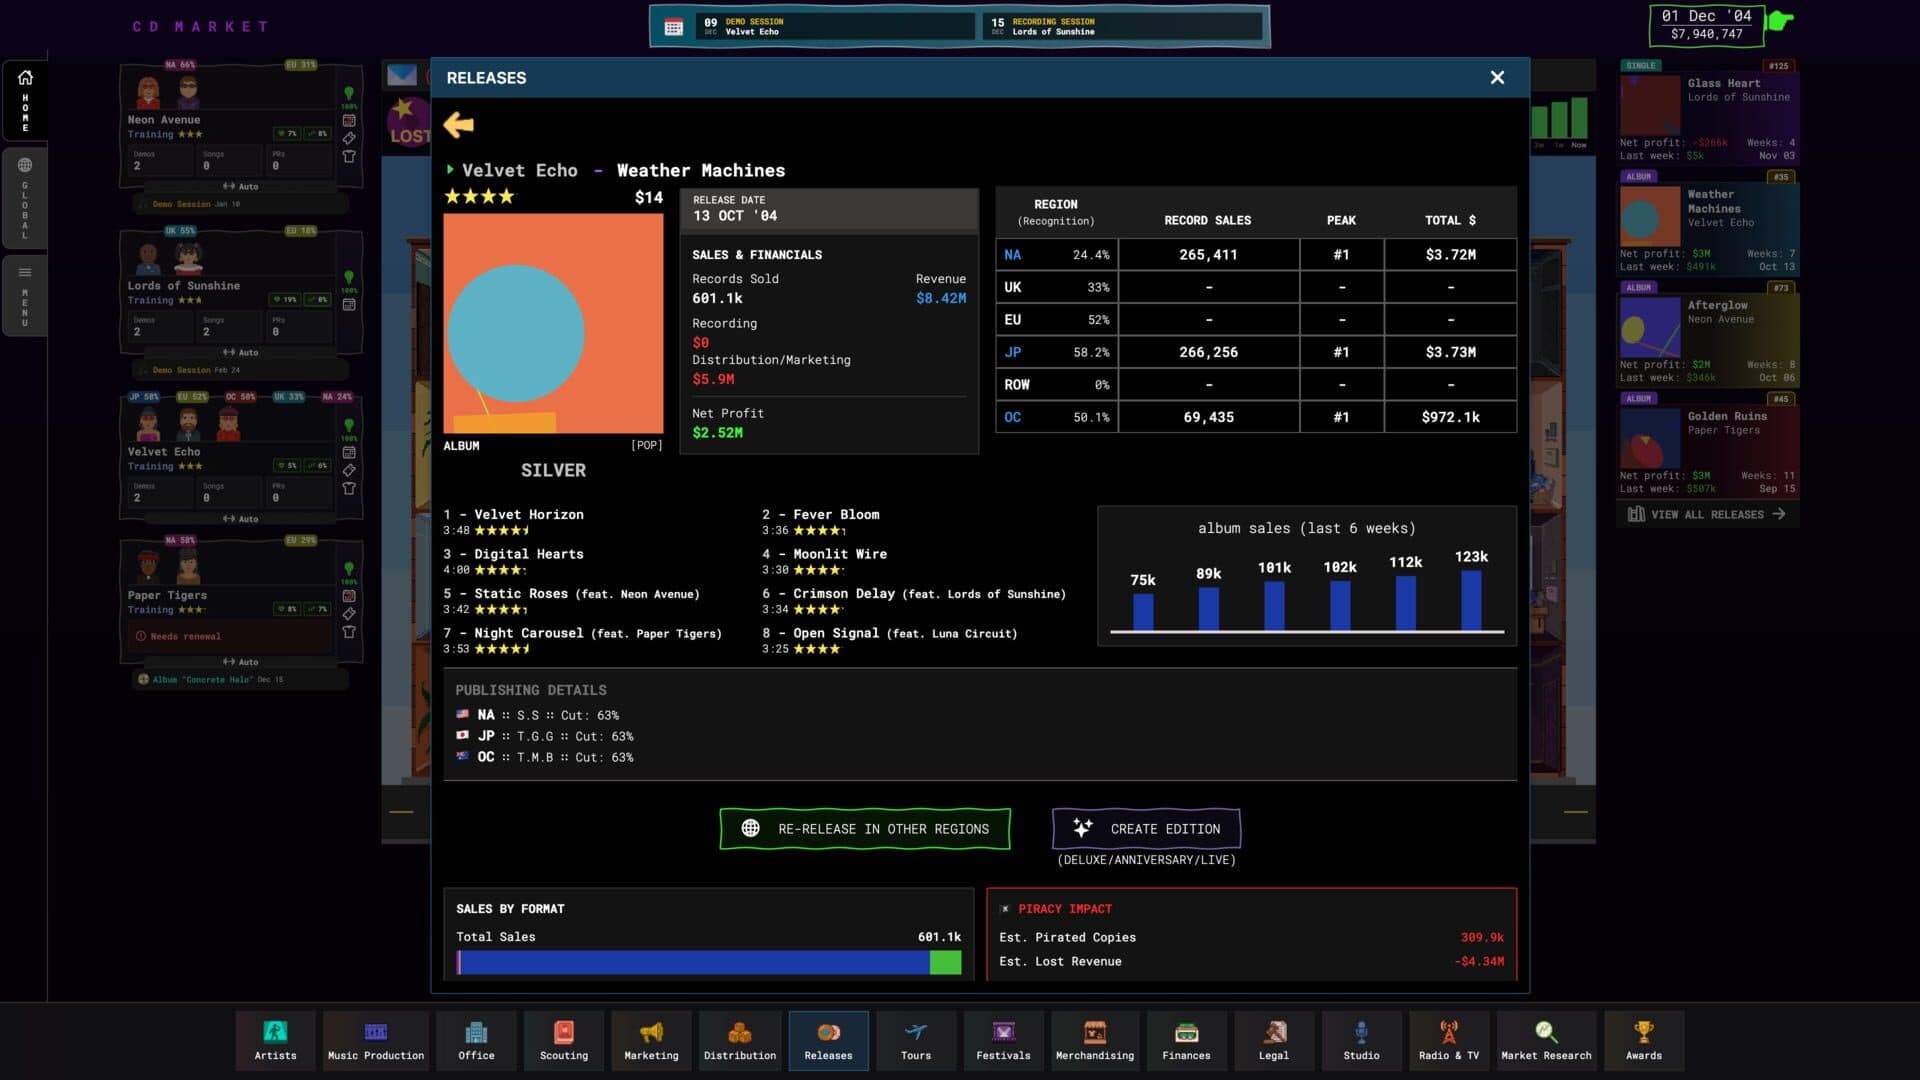Select the JP region row

coord(1256,352)
